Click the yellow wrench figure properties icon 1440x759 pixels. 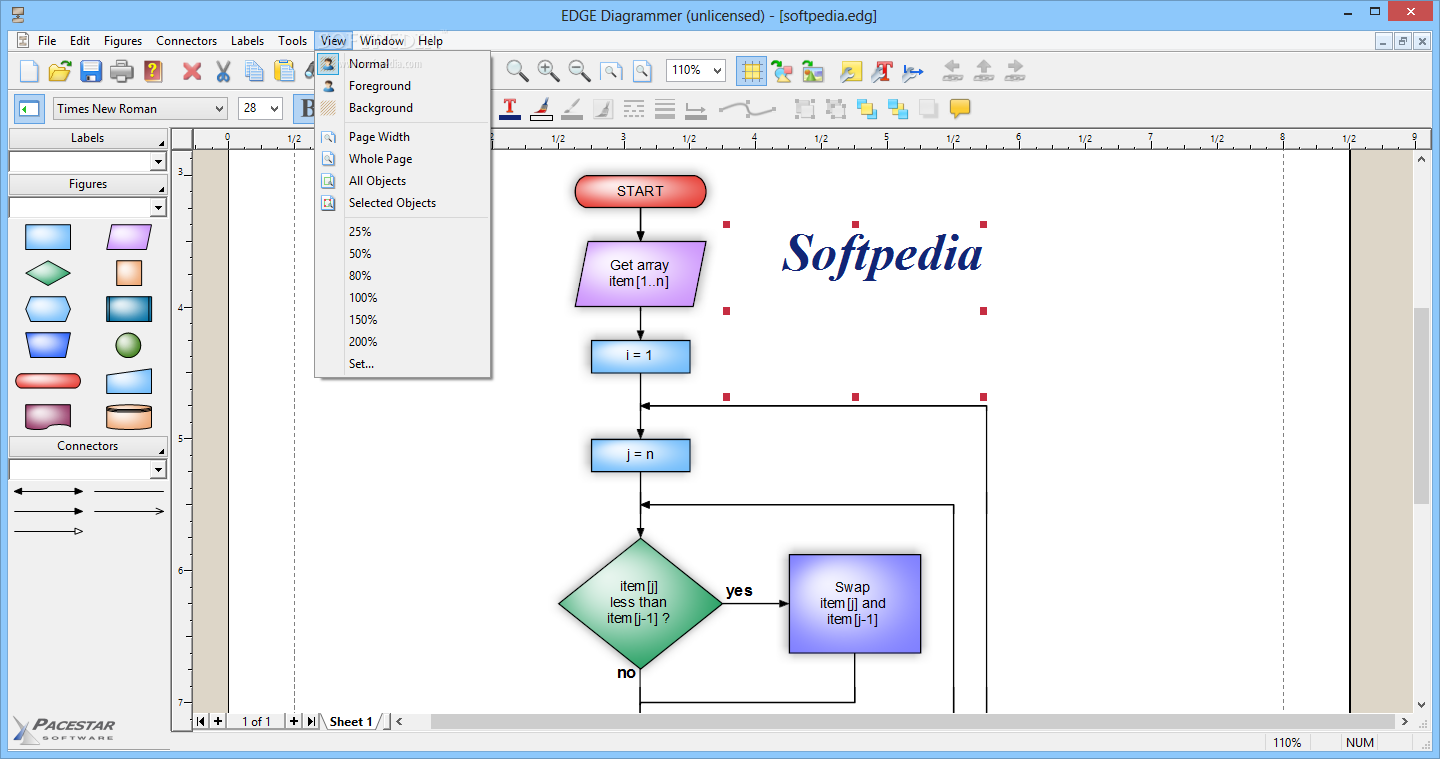pyautogui.click(x=851, y=71)
